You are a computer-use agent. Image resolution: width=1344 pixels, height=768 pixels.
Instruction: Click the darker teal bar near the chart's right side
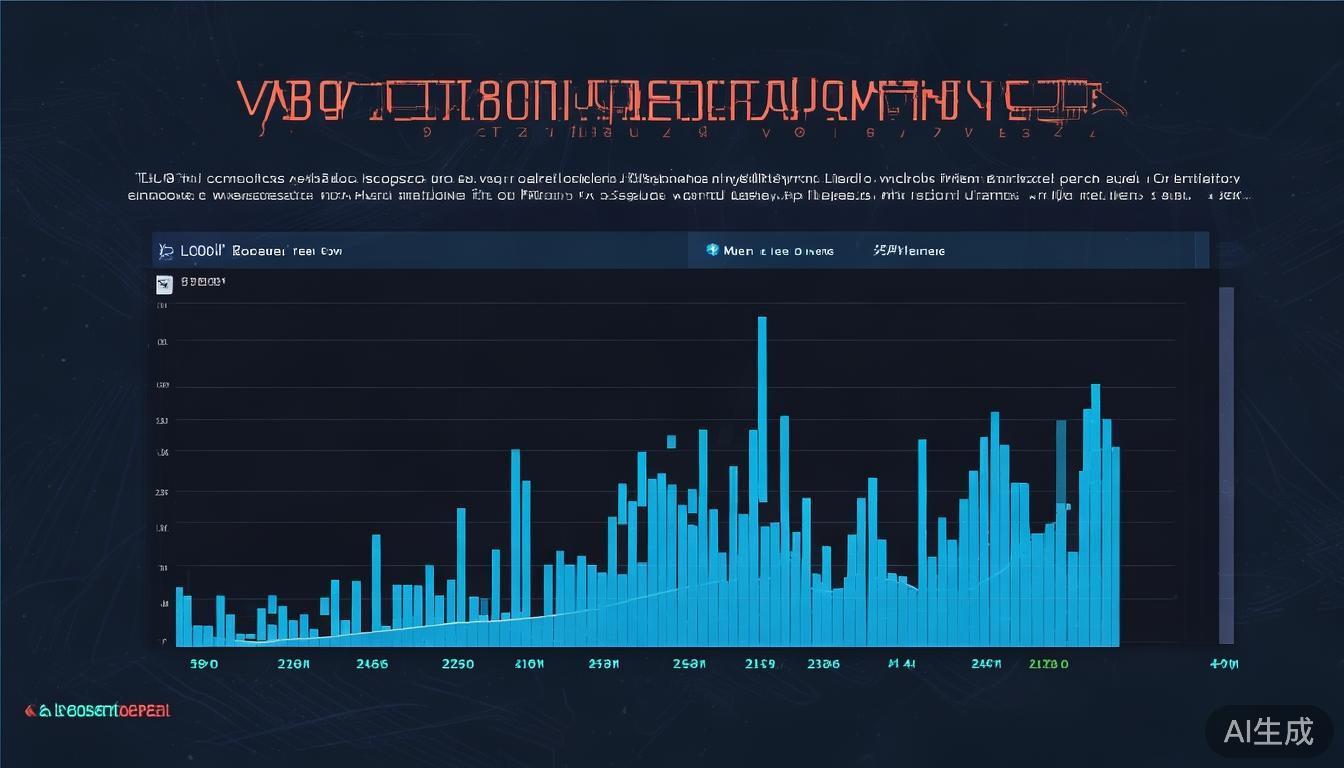pos(1061,462)
